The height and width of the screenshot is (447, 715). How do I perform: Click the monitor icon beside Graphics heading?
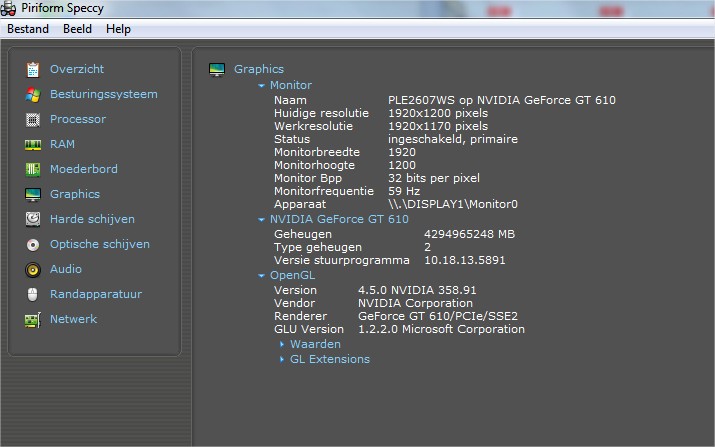(217, 70)
